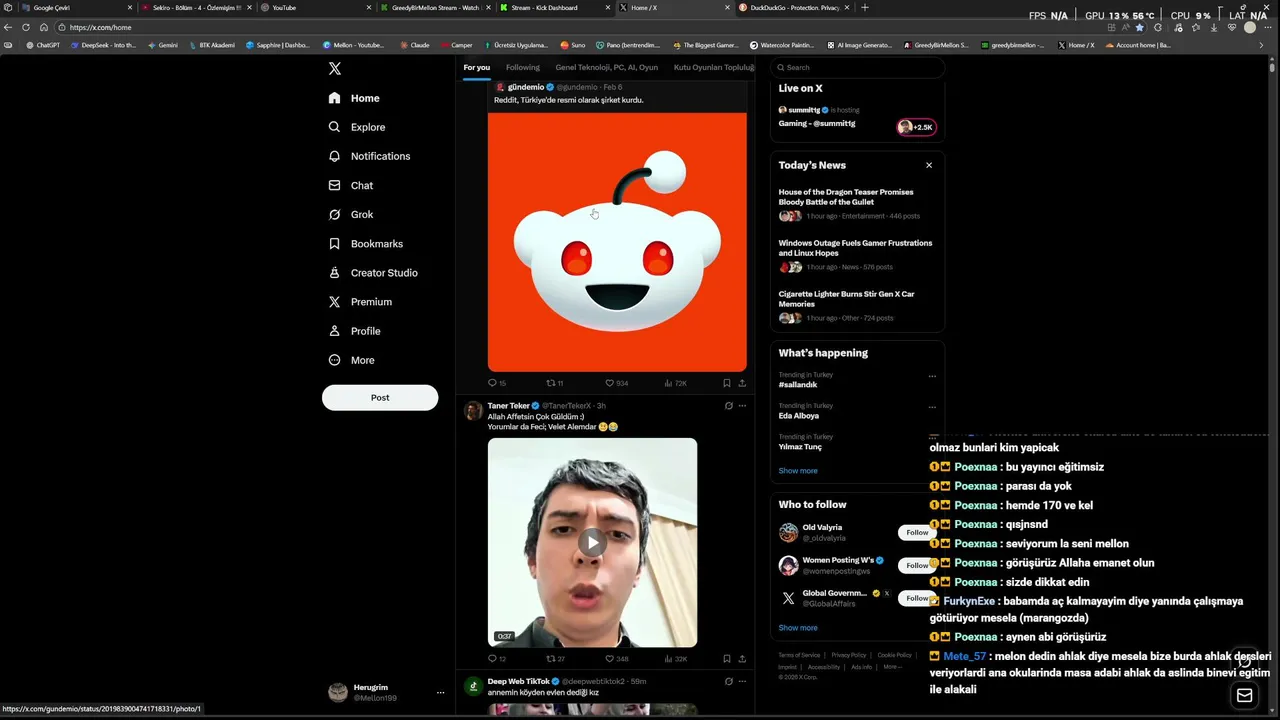View analytics of gündemio post (72K)
Viewport: 1280px width, 720px height.
point(675,383)
